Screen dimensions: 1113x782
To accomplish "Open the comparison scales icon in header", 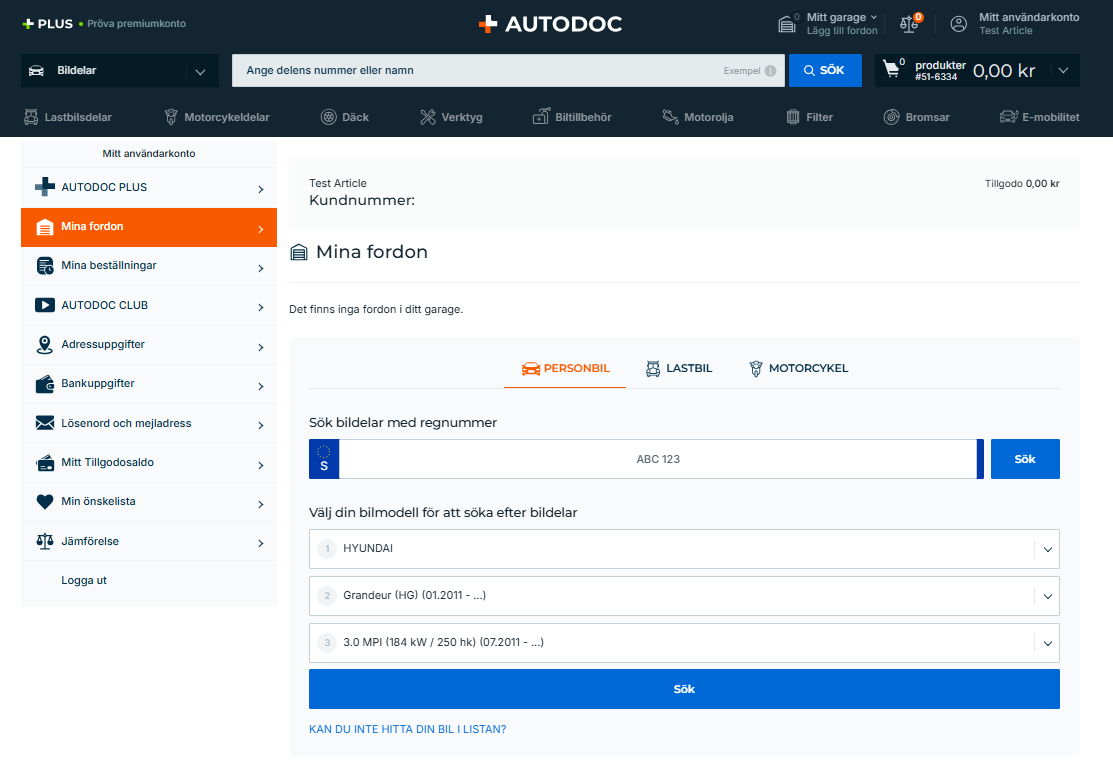I will tap(909, 24).
